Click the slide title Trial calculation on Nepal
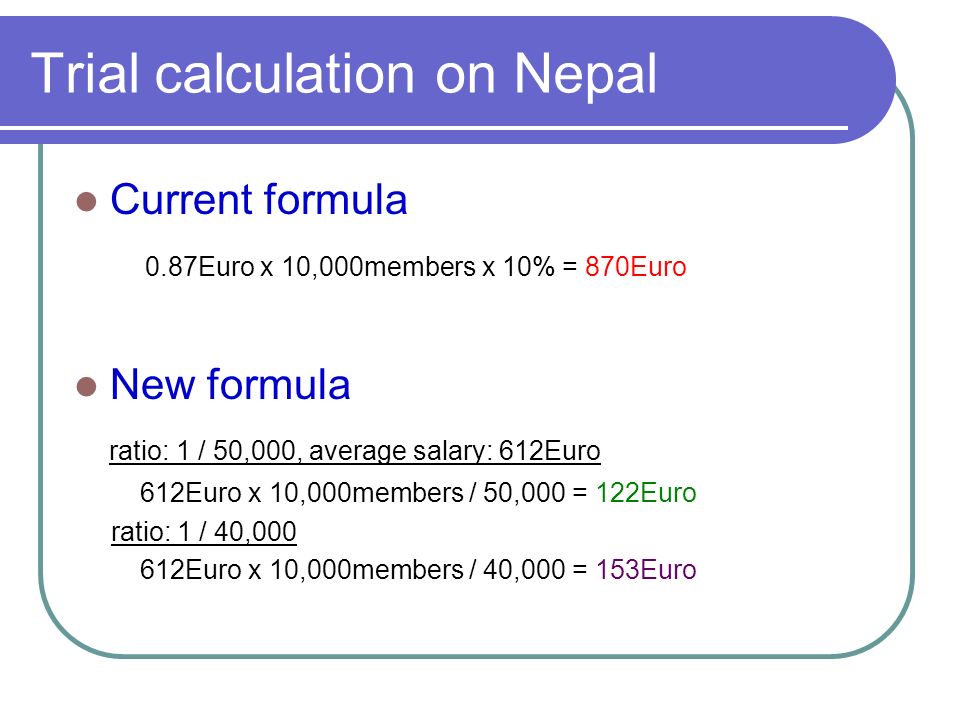The height and width of the screenshot is (720, 960). (x=343, y=74)
